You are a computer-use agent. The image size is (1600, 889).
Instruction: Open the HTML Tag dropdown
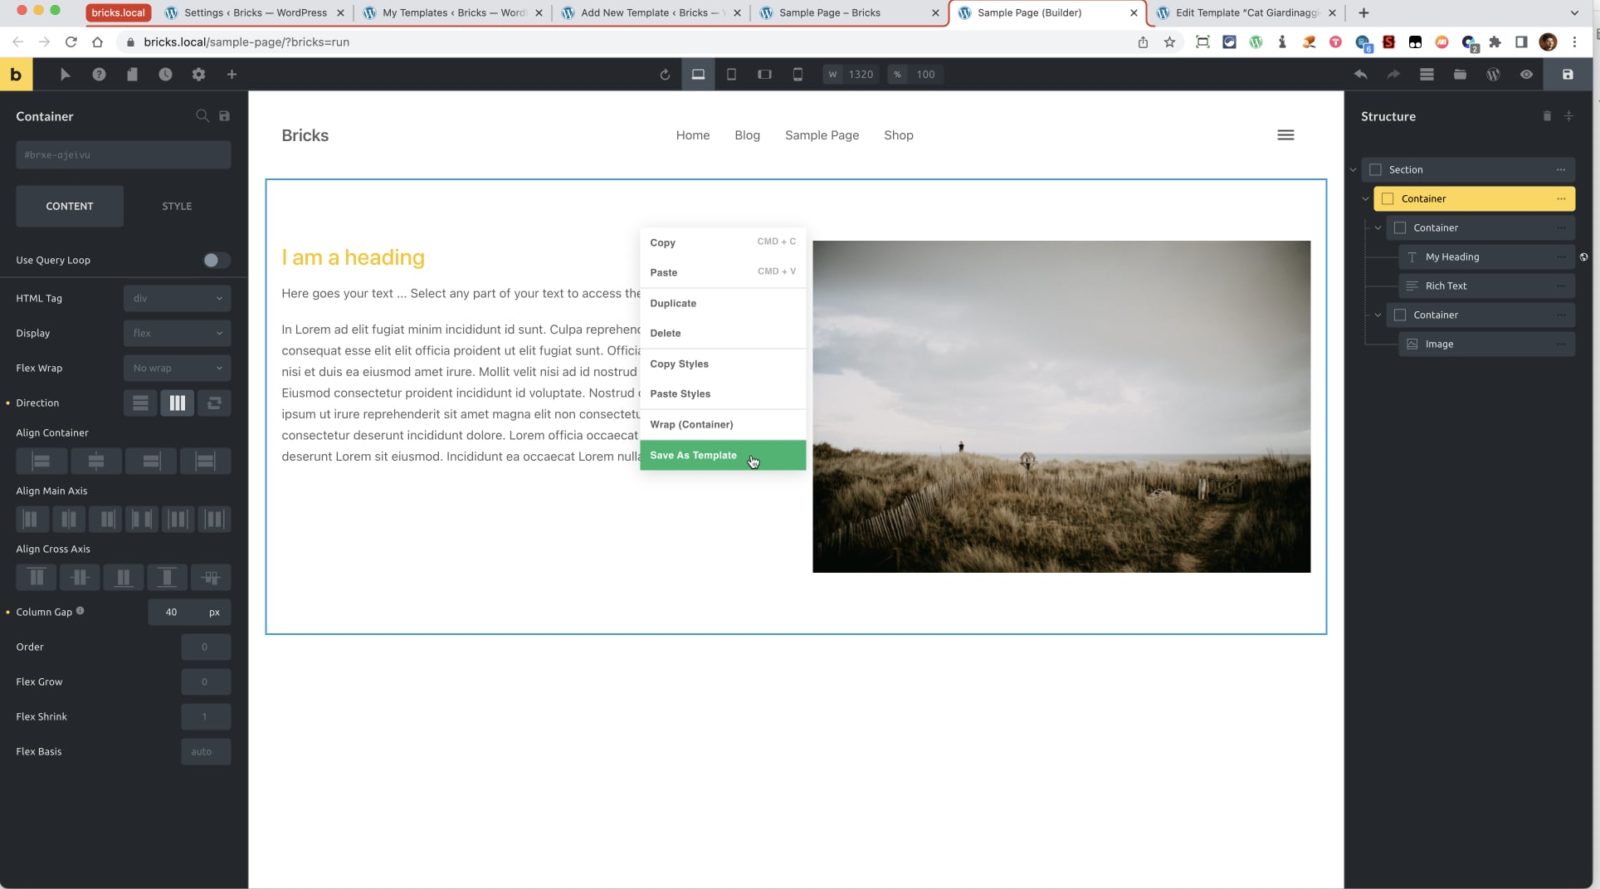coord(177,298)
